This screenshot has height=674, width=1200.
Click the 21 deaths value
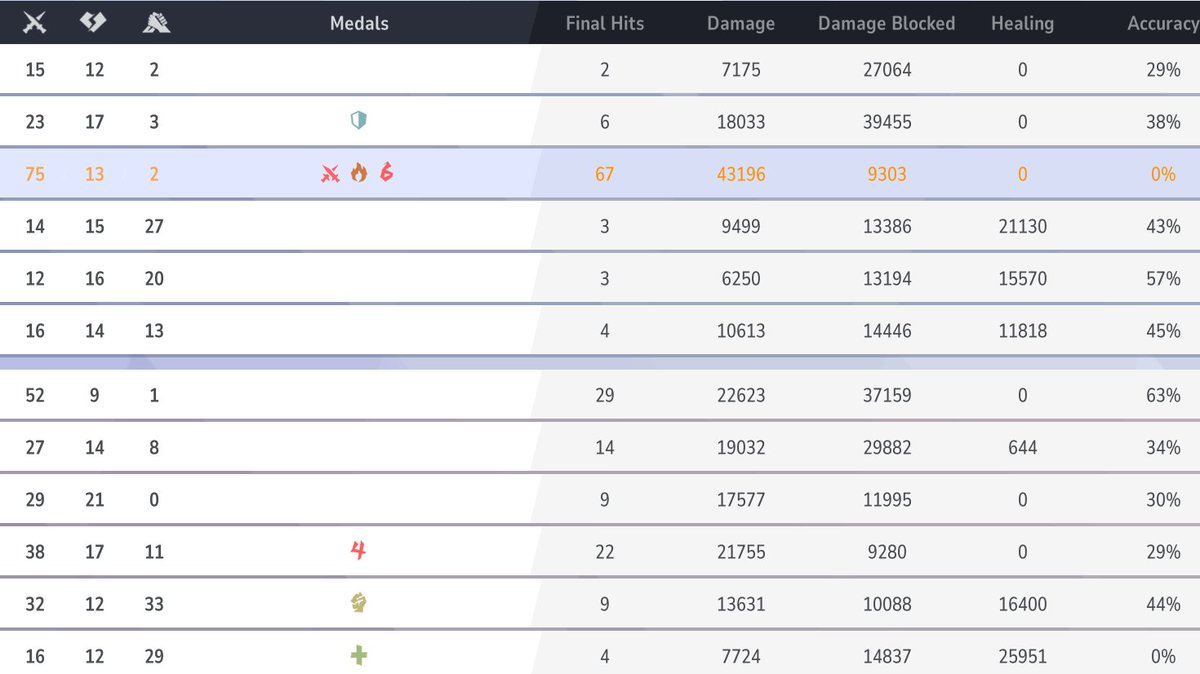click(94, 499)
